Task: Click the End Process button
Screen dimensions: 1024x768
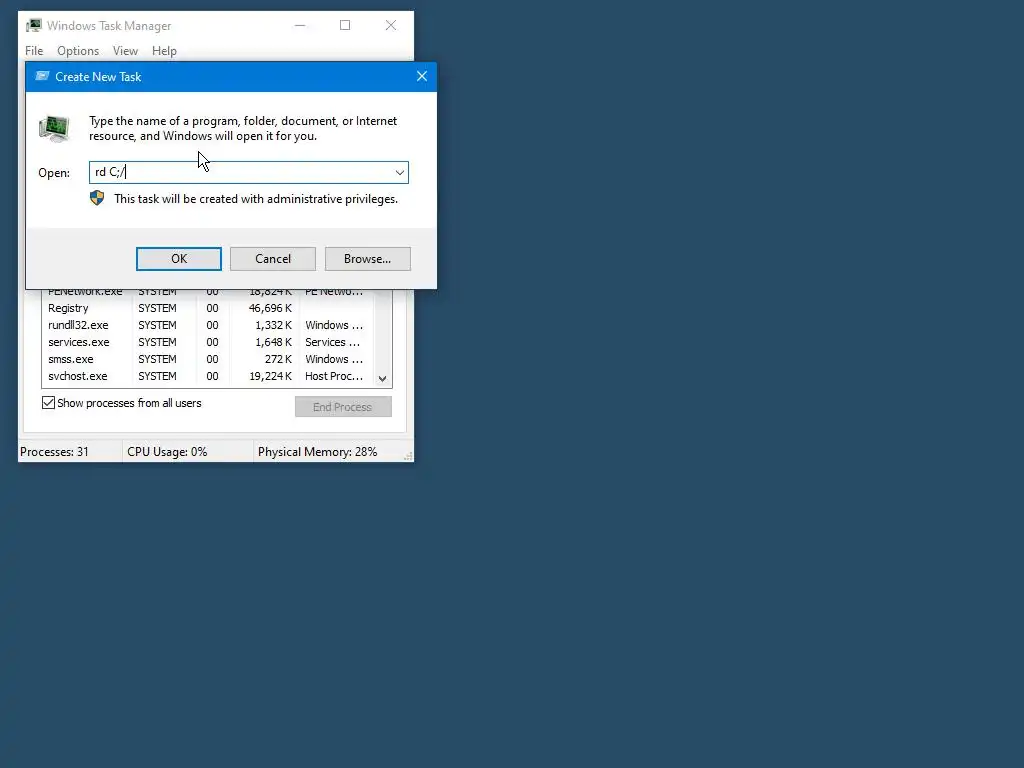Action: click(x=343, y=407)
